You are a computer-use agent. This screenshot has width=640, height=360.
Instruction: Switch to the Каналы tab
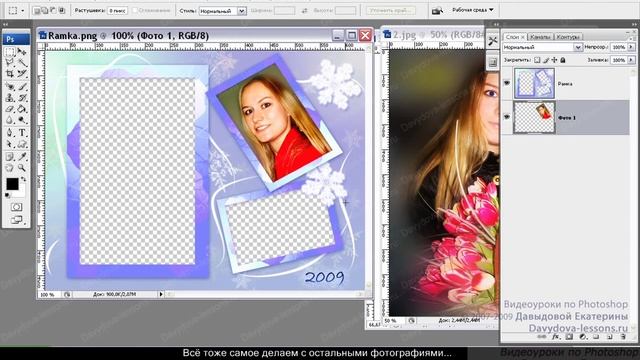pyautogui.click(x=540, y=37)
